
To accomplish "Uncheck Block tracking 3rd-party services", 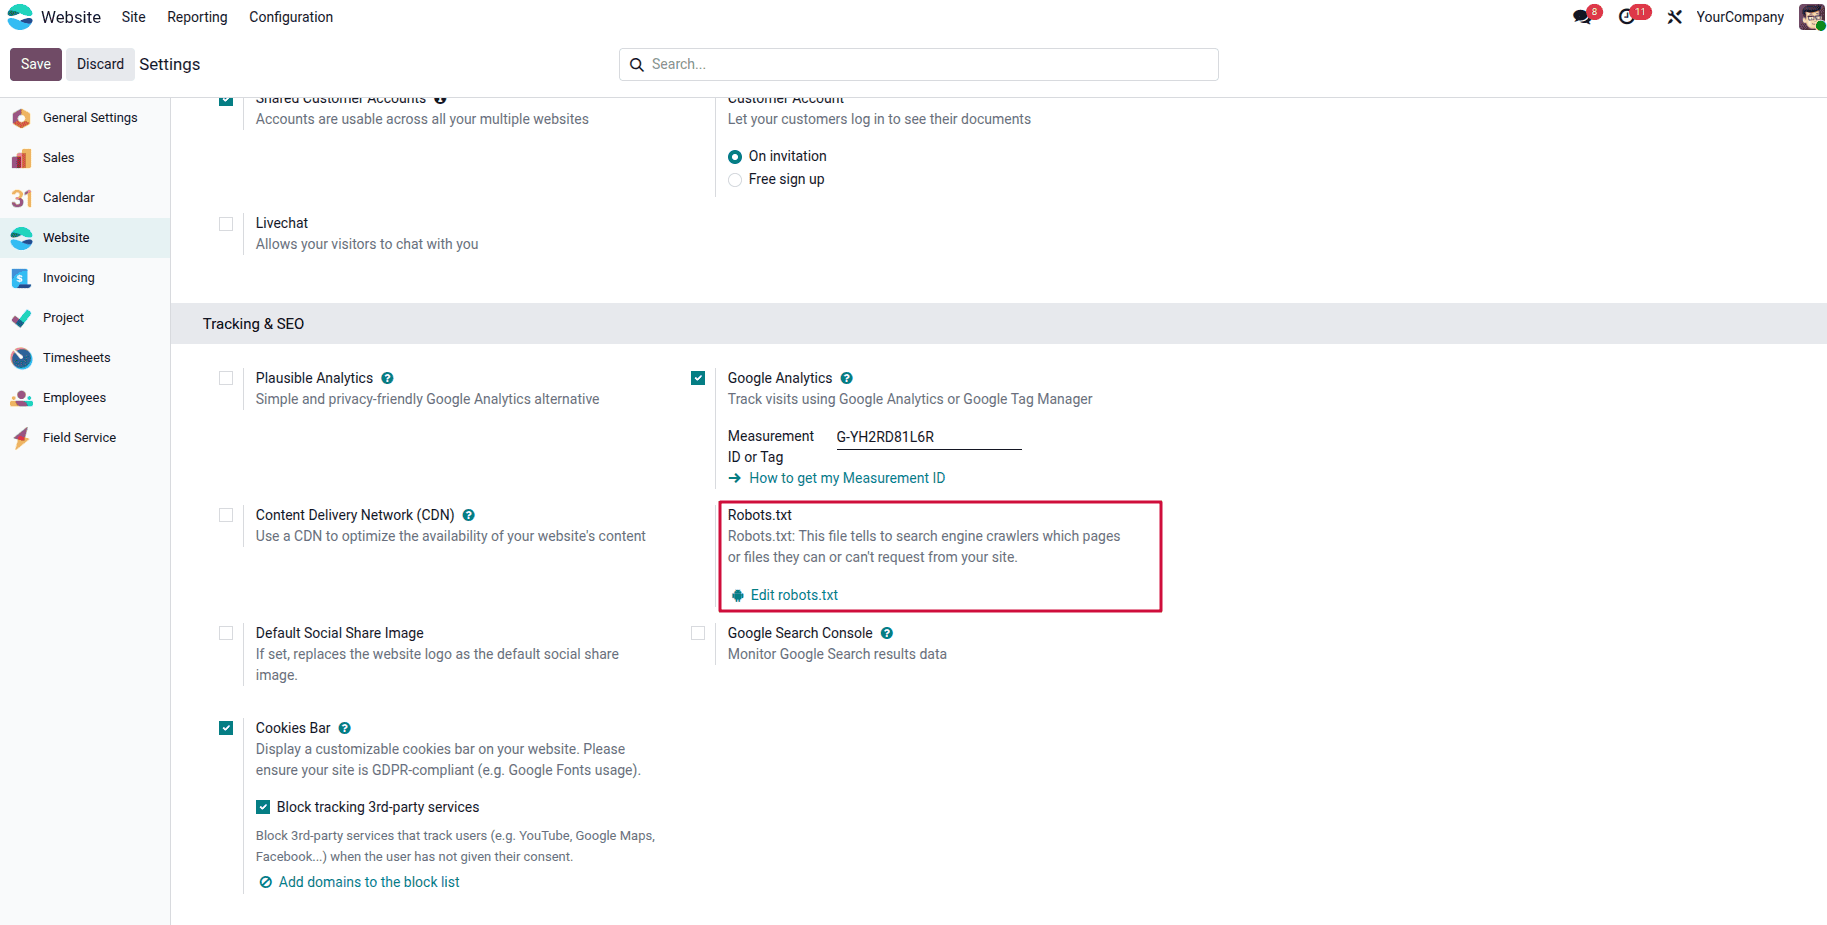I will (x=263, y=807).
